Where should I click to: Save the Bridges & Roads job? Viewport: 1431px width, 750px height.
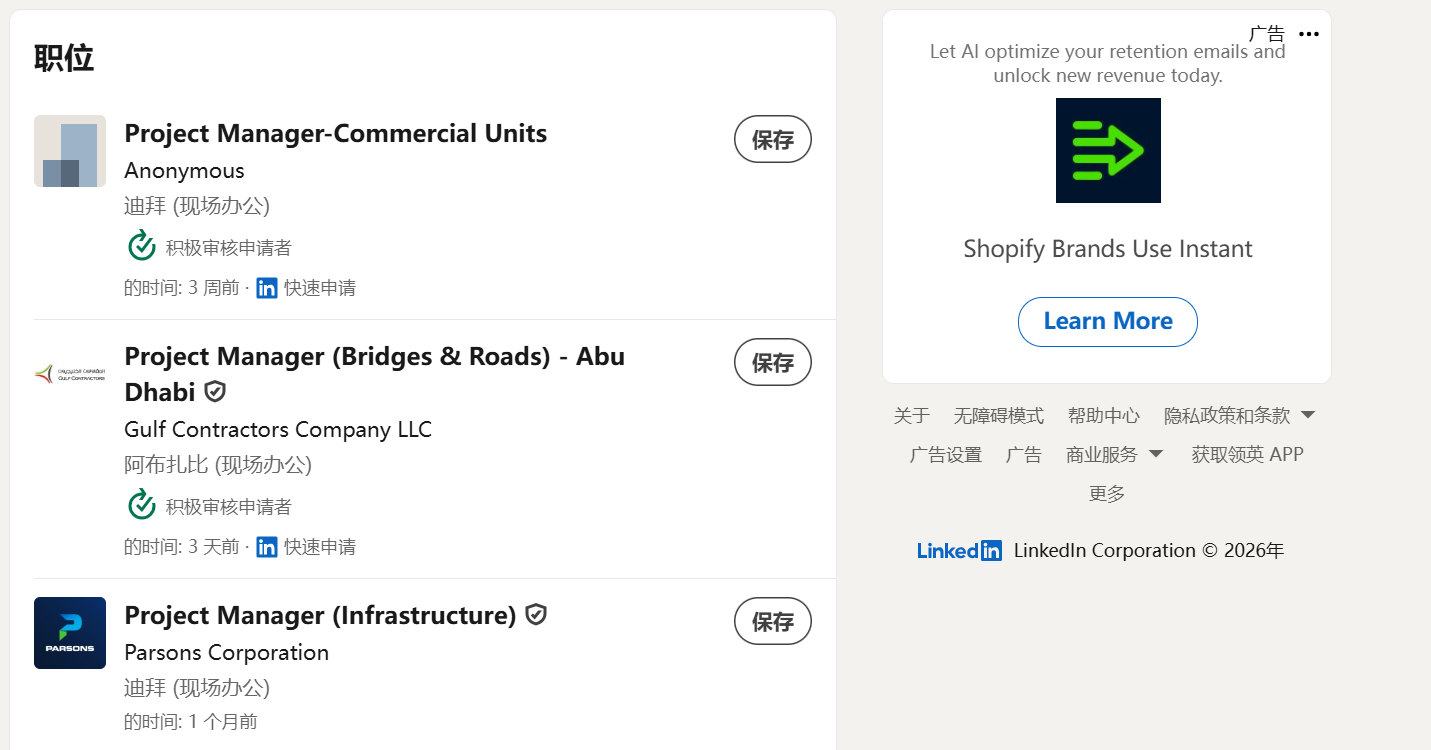(x=773, y=362)
